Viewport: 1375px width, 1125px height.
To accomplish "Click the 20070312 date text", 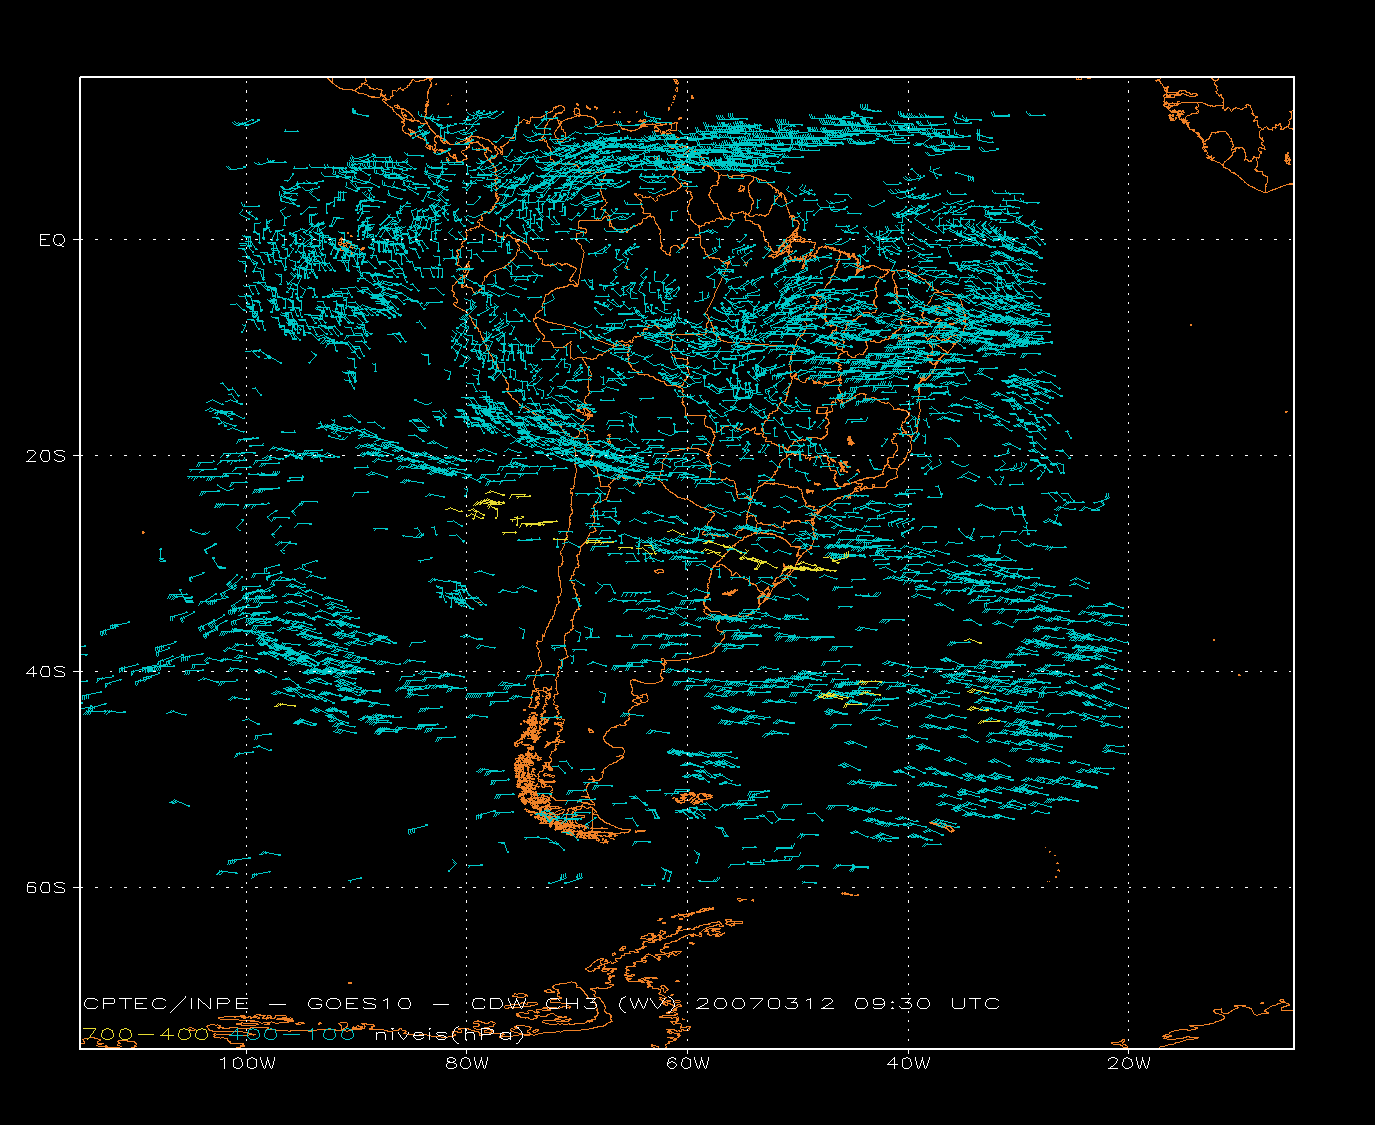I will pyautogui.click(x=765, y=1003).
